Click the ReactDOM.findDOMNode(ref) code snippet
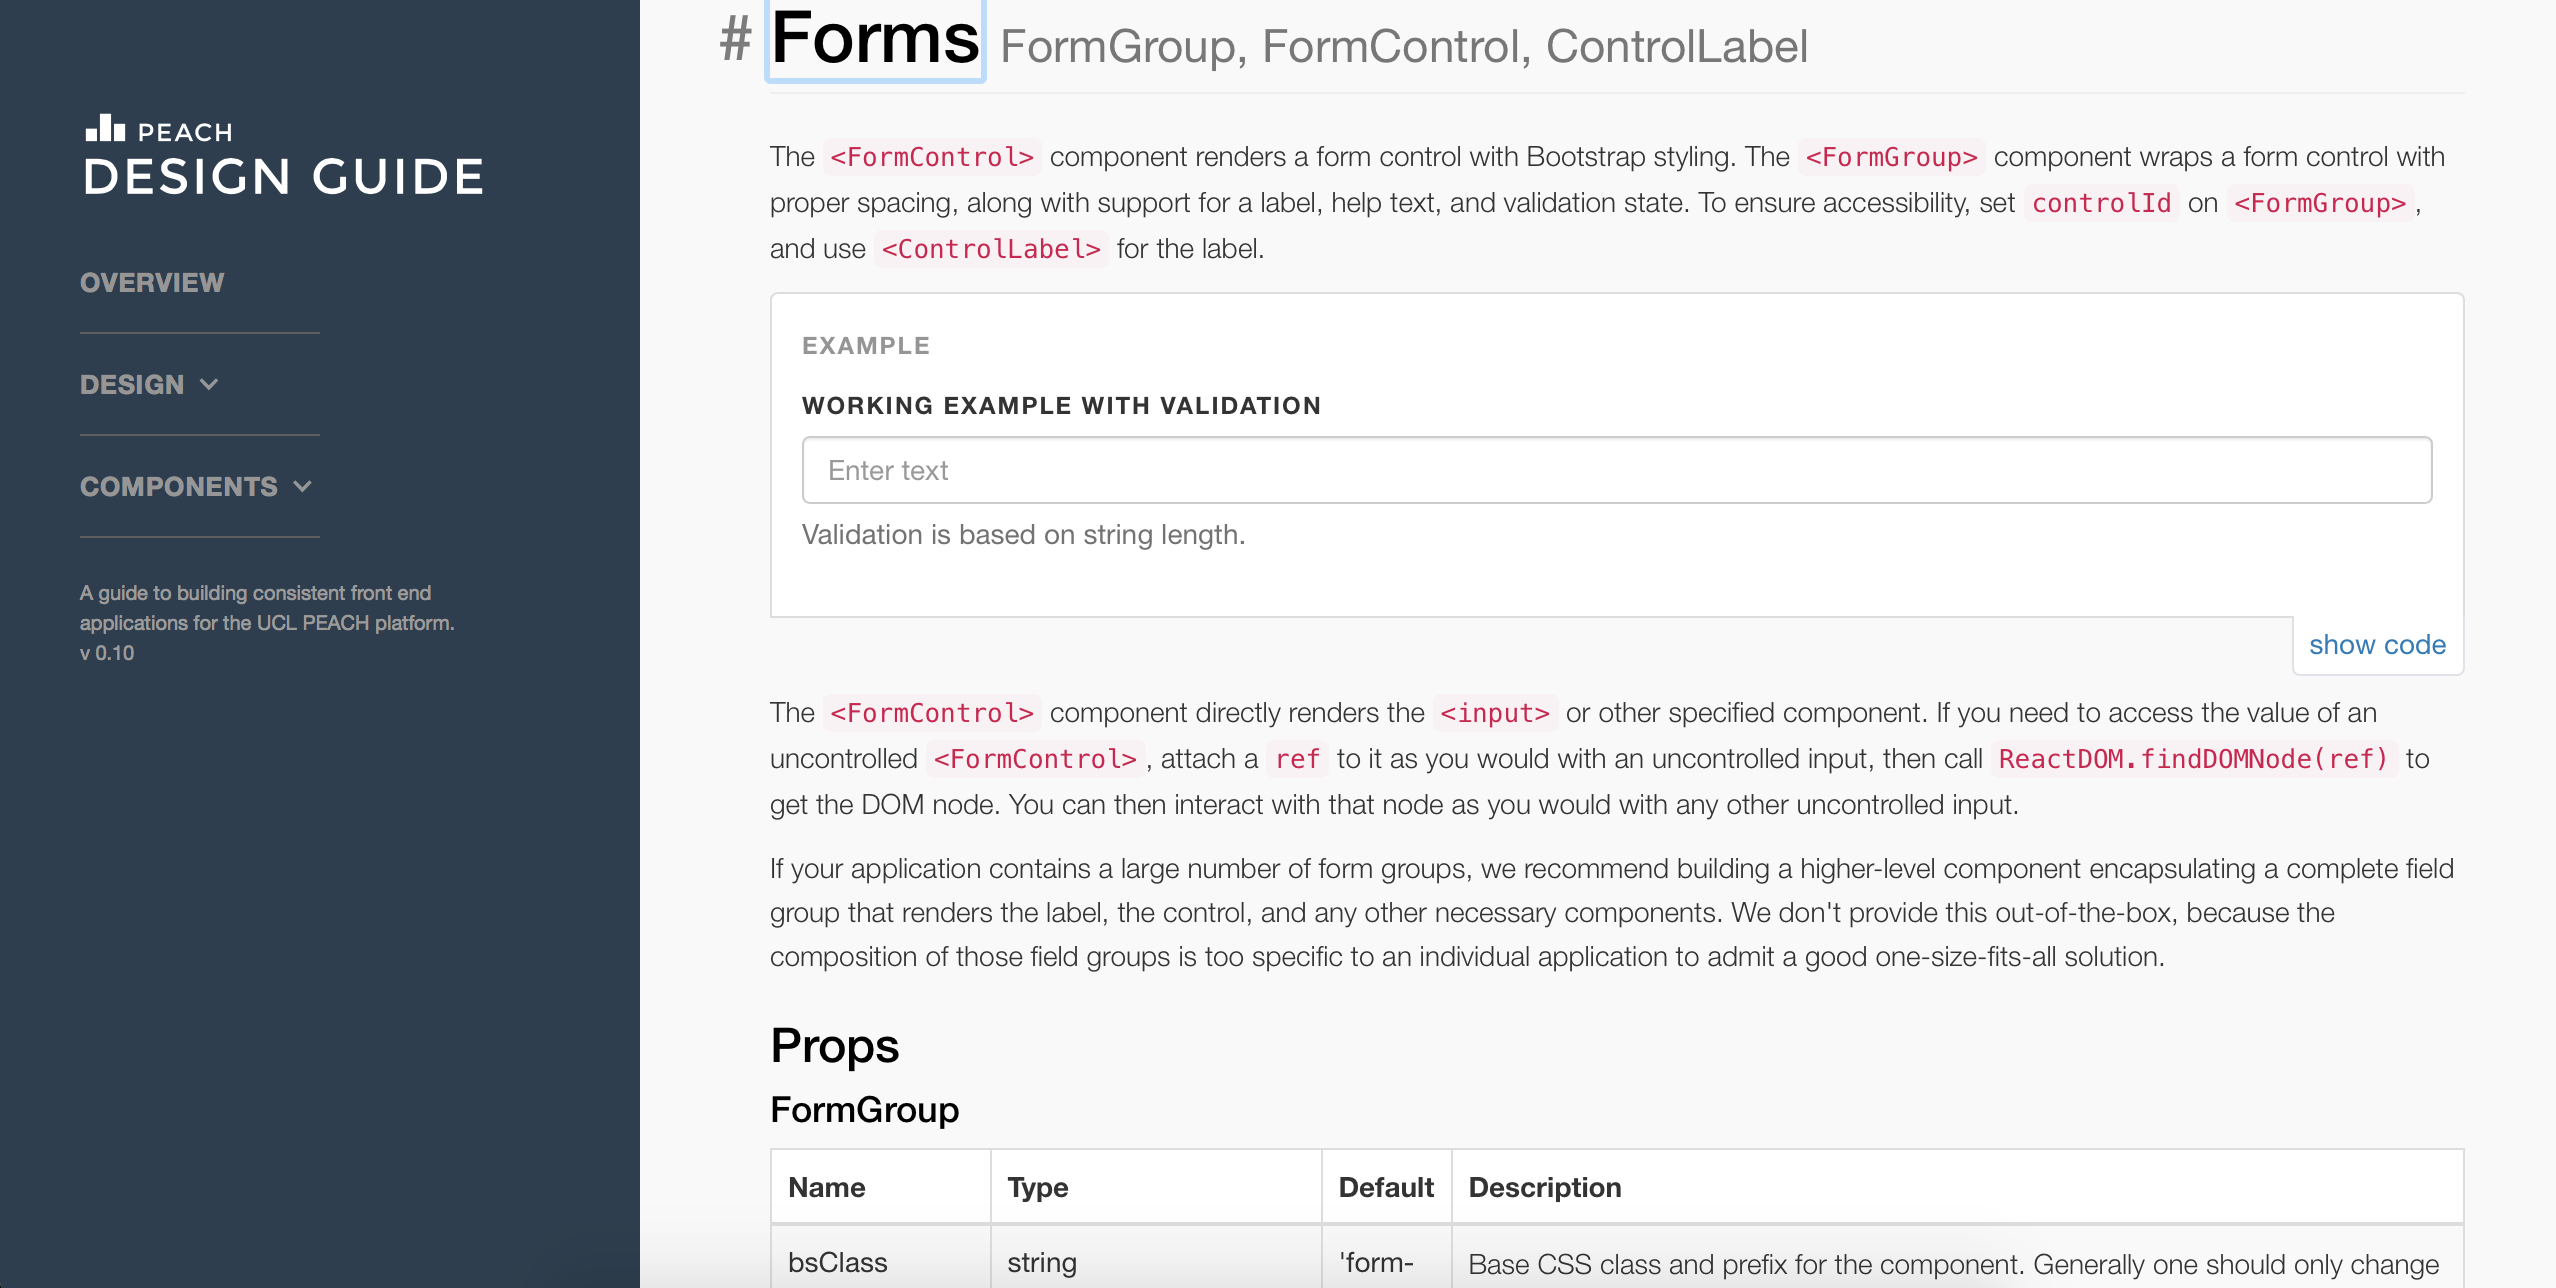The width and height of the screenshot is (2556, 1288). coord(2193,759)
